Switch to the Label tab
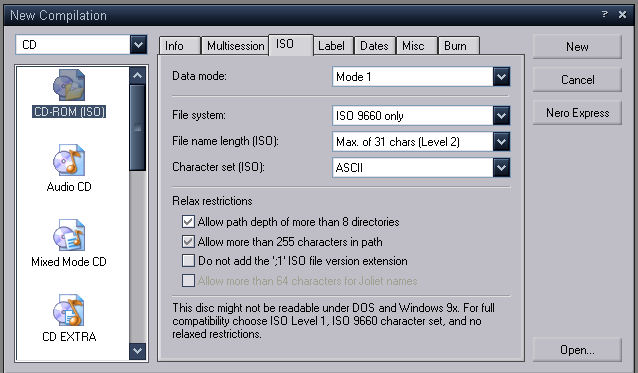 pyautogui.click(x=333, y=46)
